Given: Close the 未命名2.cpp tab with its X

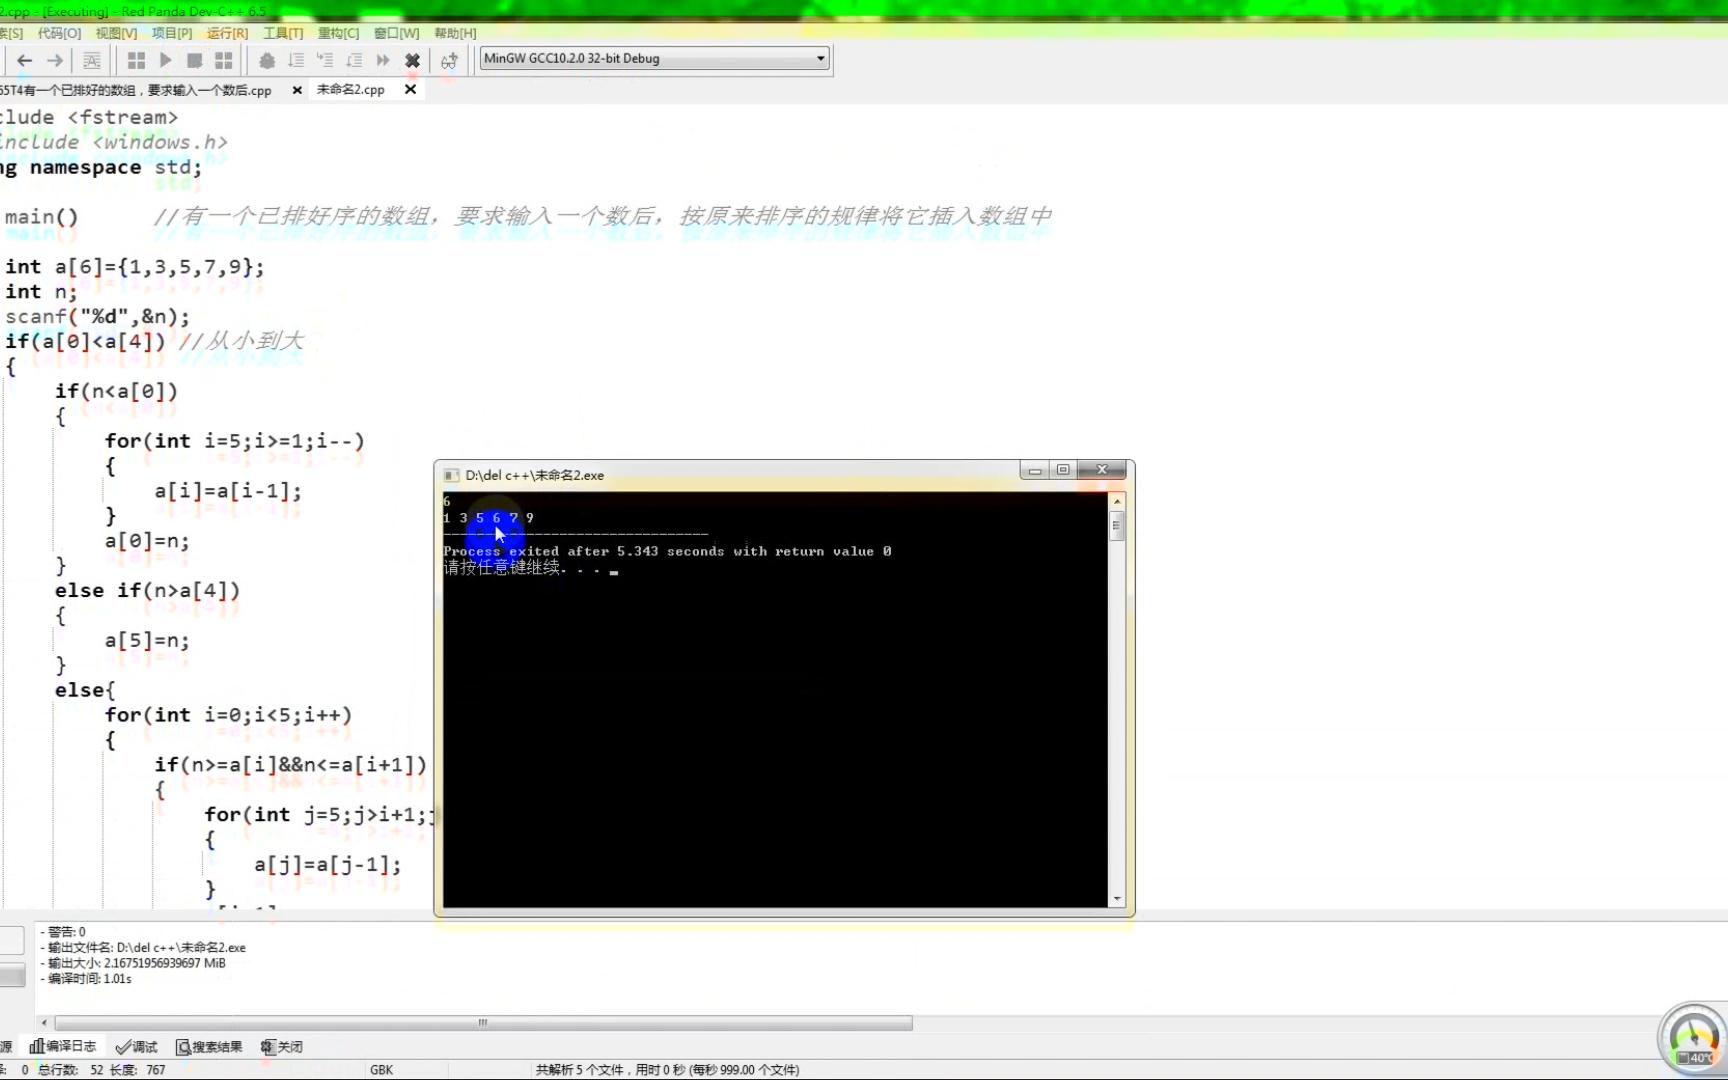Looking at the screenshot, I should click(x=410, y=89).
